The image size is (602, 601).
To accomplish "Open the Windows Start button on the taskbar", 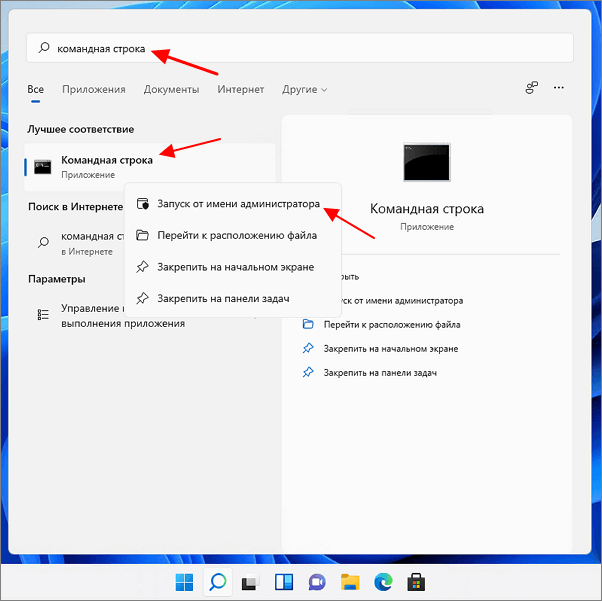I will click(184, 582).
